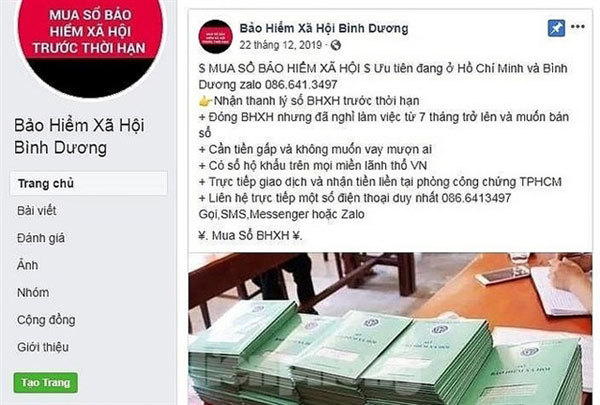
Task: Select the Trang chủ tab
Action: (89, 183)
